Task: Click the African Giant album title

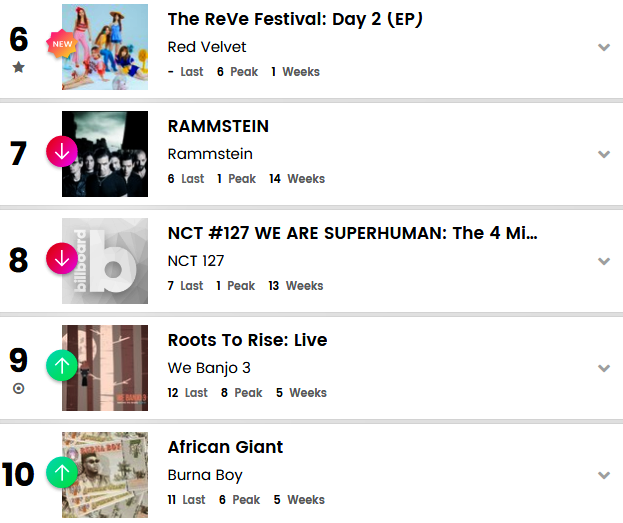Action: (225, 447)
